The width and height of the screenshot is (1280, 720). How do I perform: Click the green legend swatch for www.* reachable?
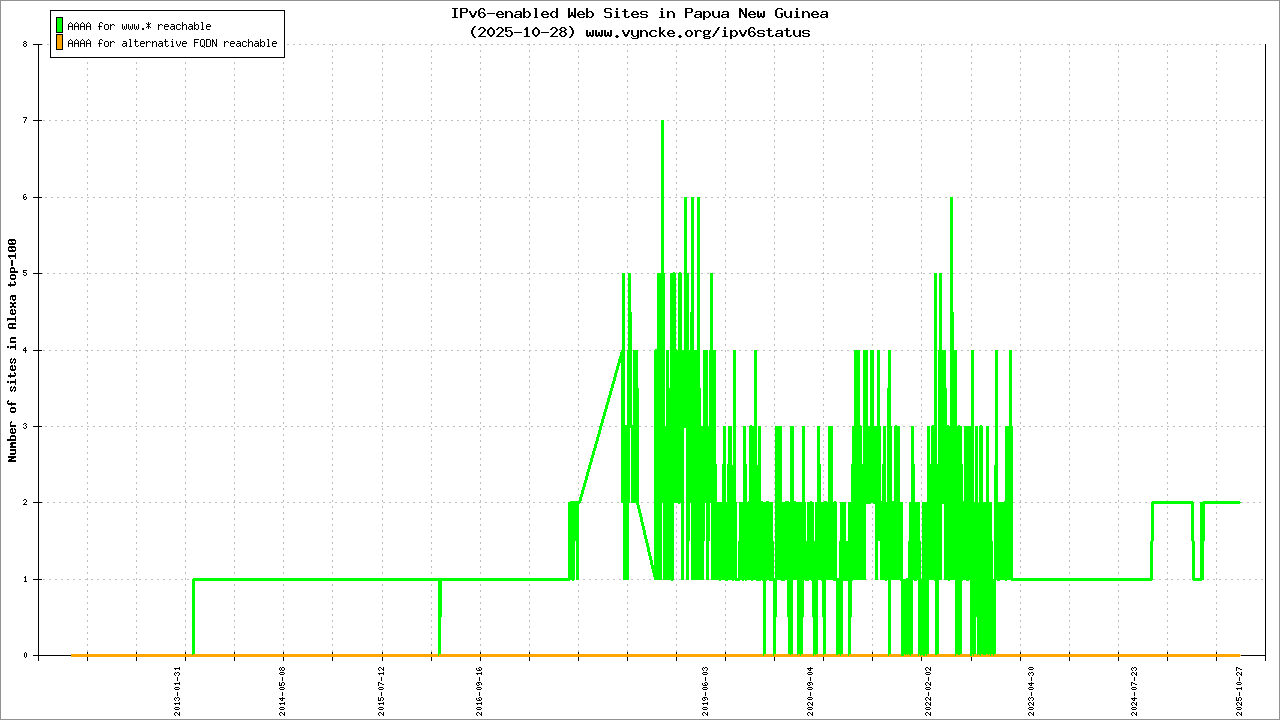60,25
